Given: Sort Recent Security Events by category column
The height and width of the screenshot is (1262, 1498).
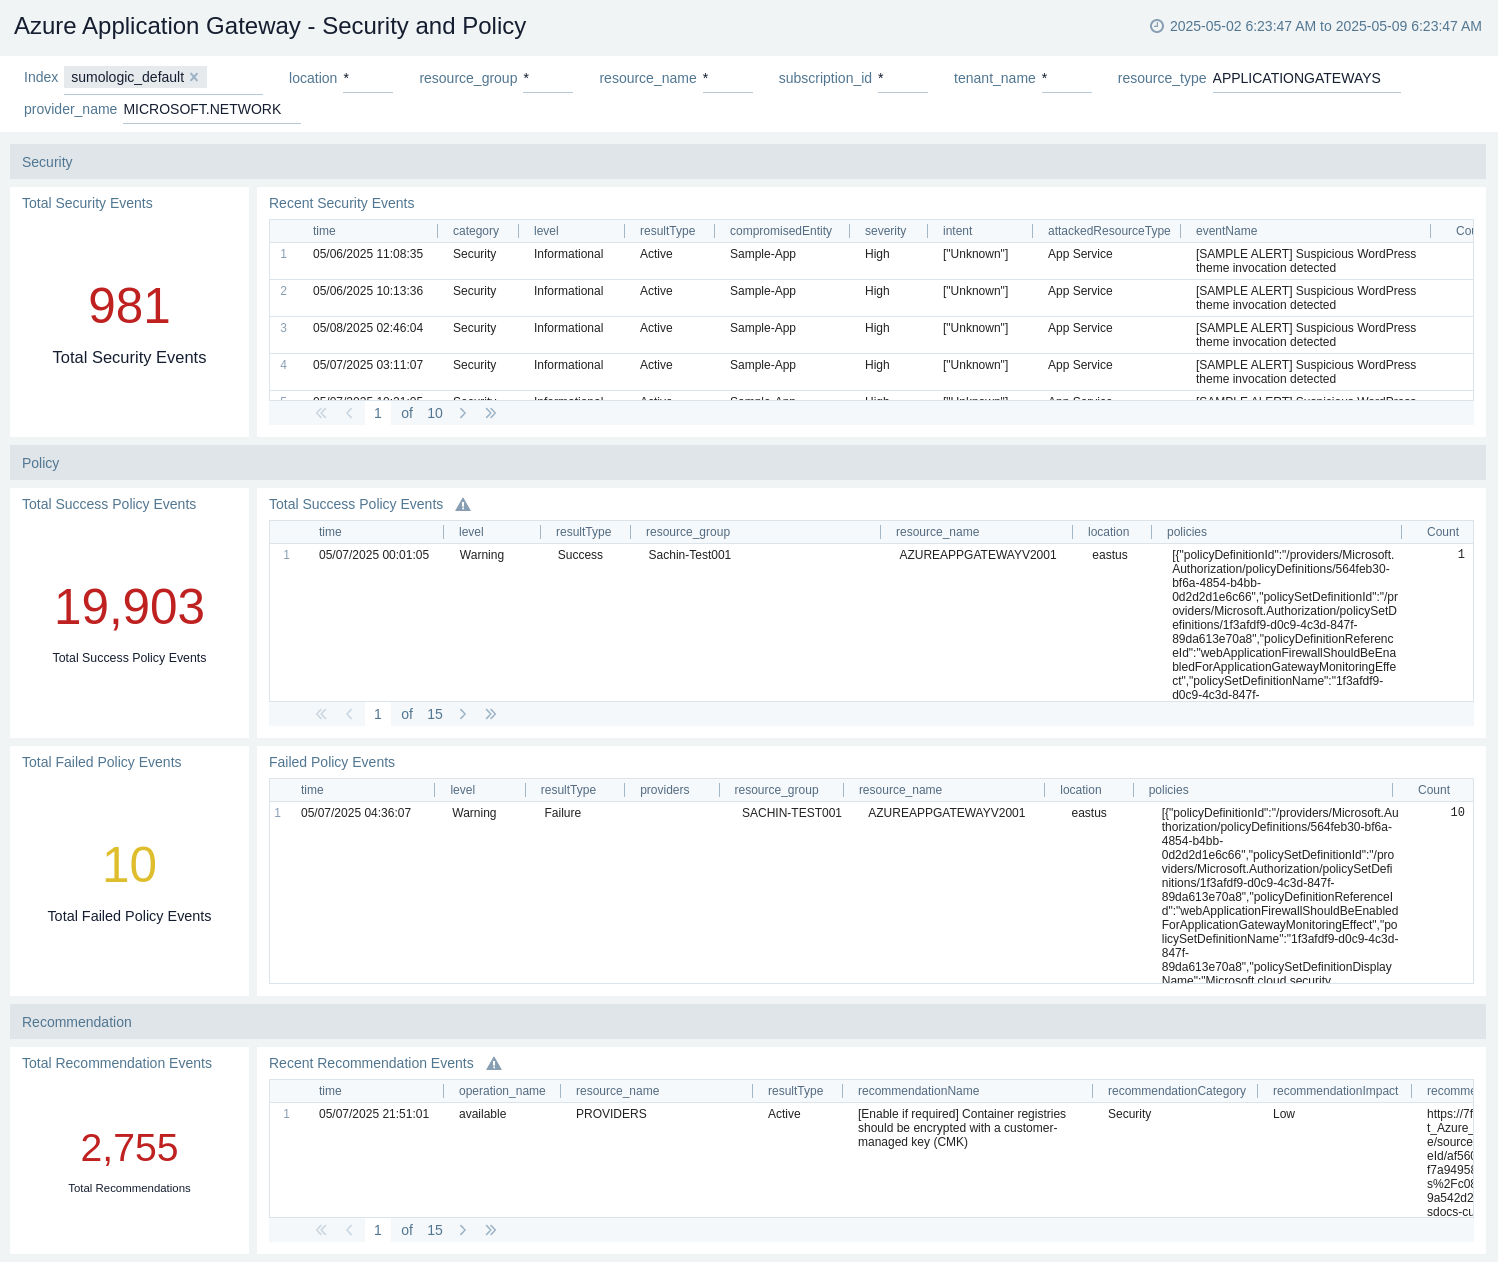Looking at the screenshot, I should coord(476,231).
